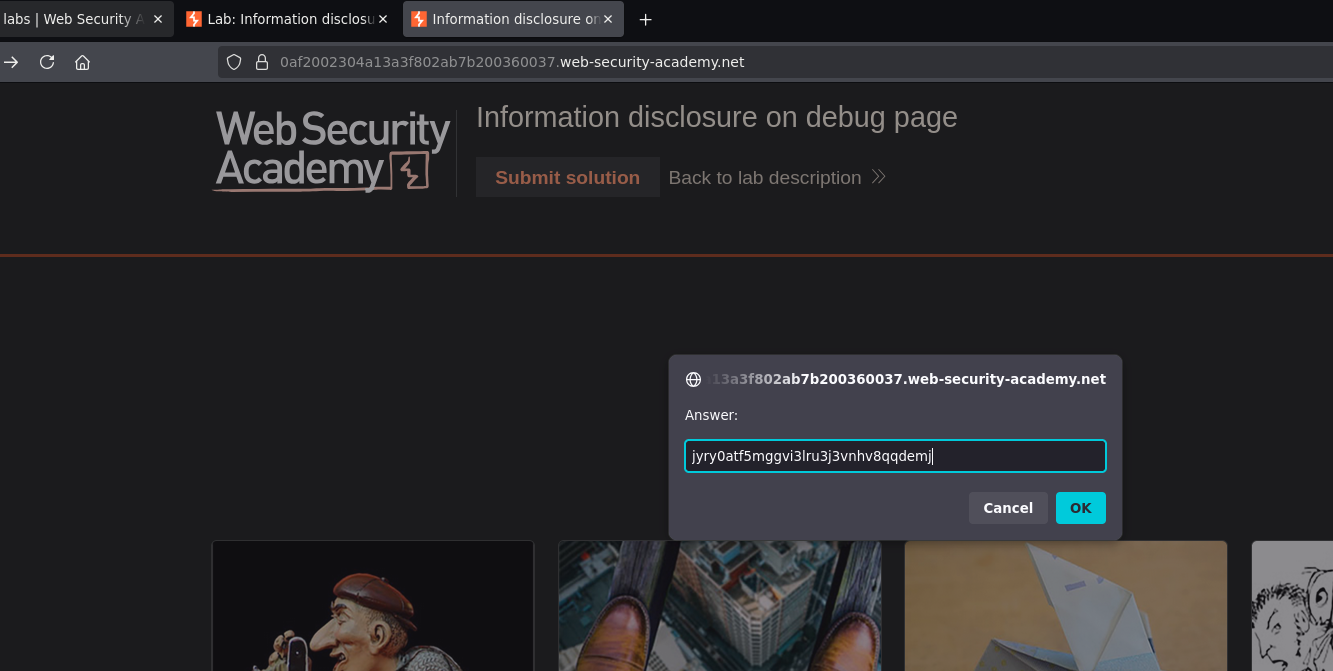The height and width of the screenshot is (671, 1333).
Task: Click 'Information disclosure on debug page' heading
Action: point(717,117)
